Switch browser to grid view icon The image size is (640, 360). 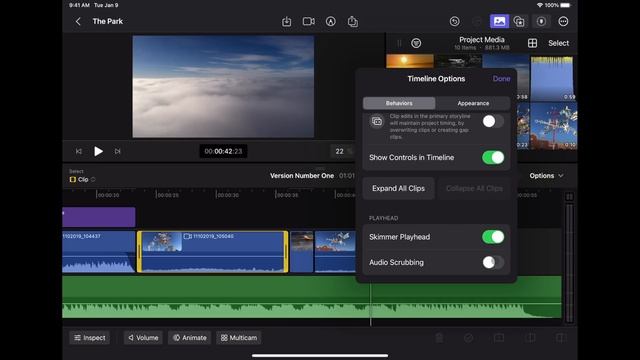click(x=532, y=43)
